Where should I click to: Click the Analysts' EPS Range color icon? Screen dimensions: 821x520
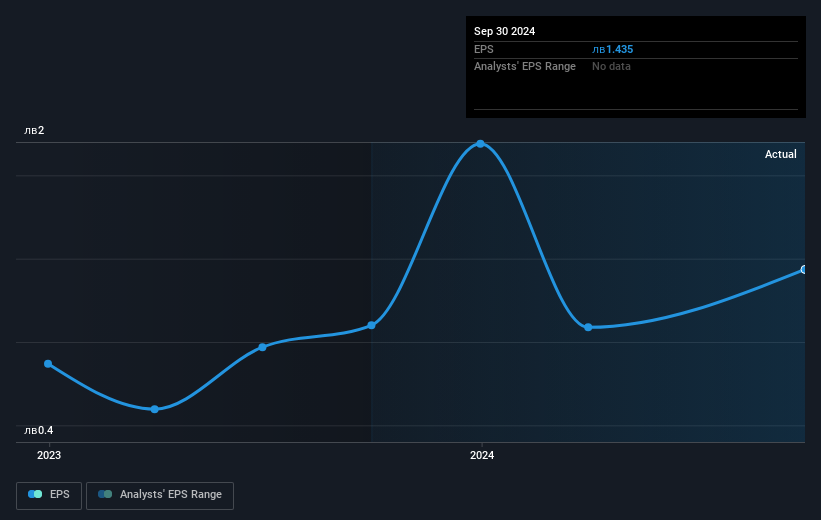click(x=105, y=494)
